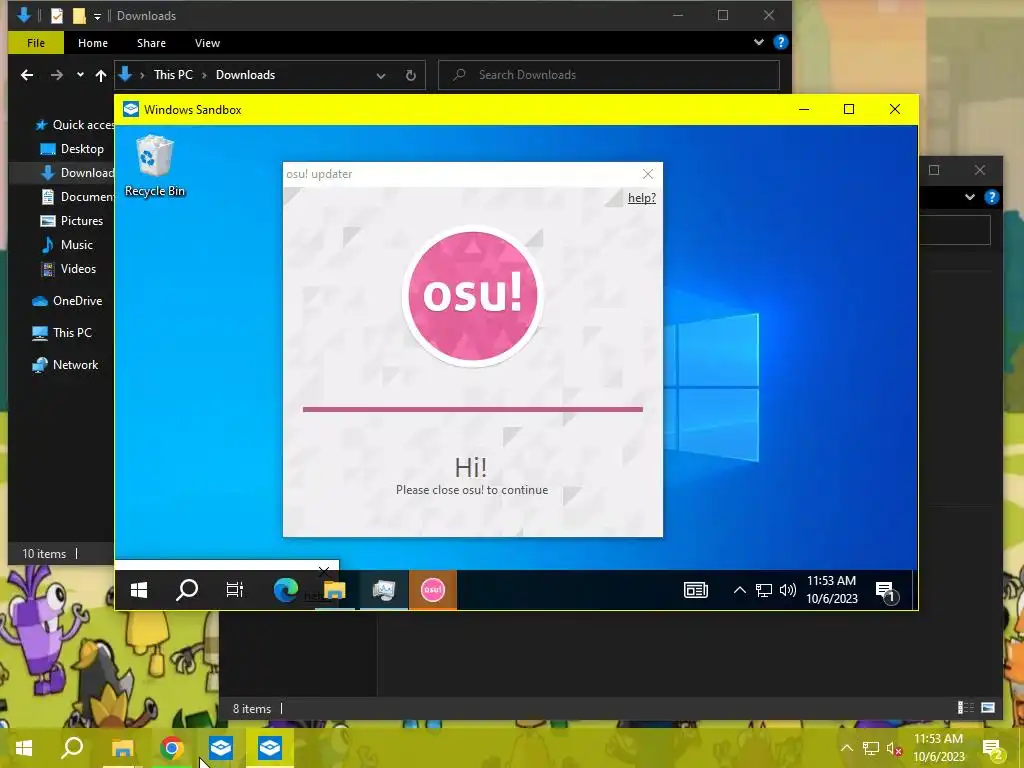Maximize the Windows Sandbox window
The image size is (1024, 768).
point(849,109)
